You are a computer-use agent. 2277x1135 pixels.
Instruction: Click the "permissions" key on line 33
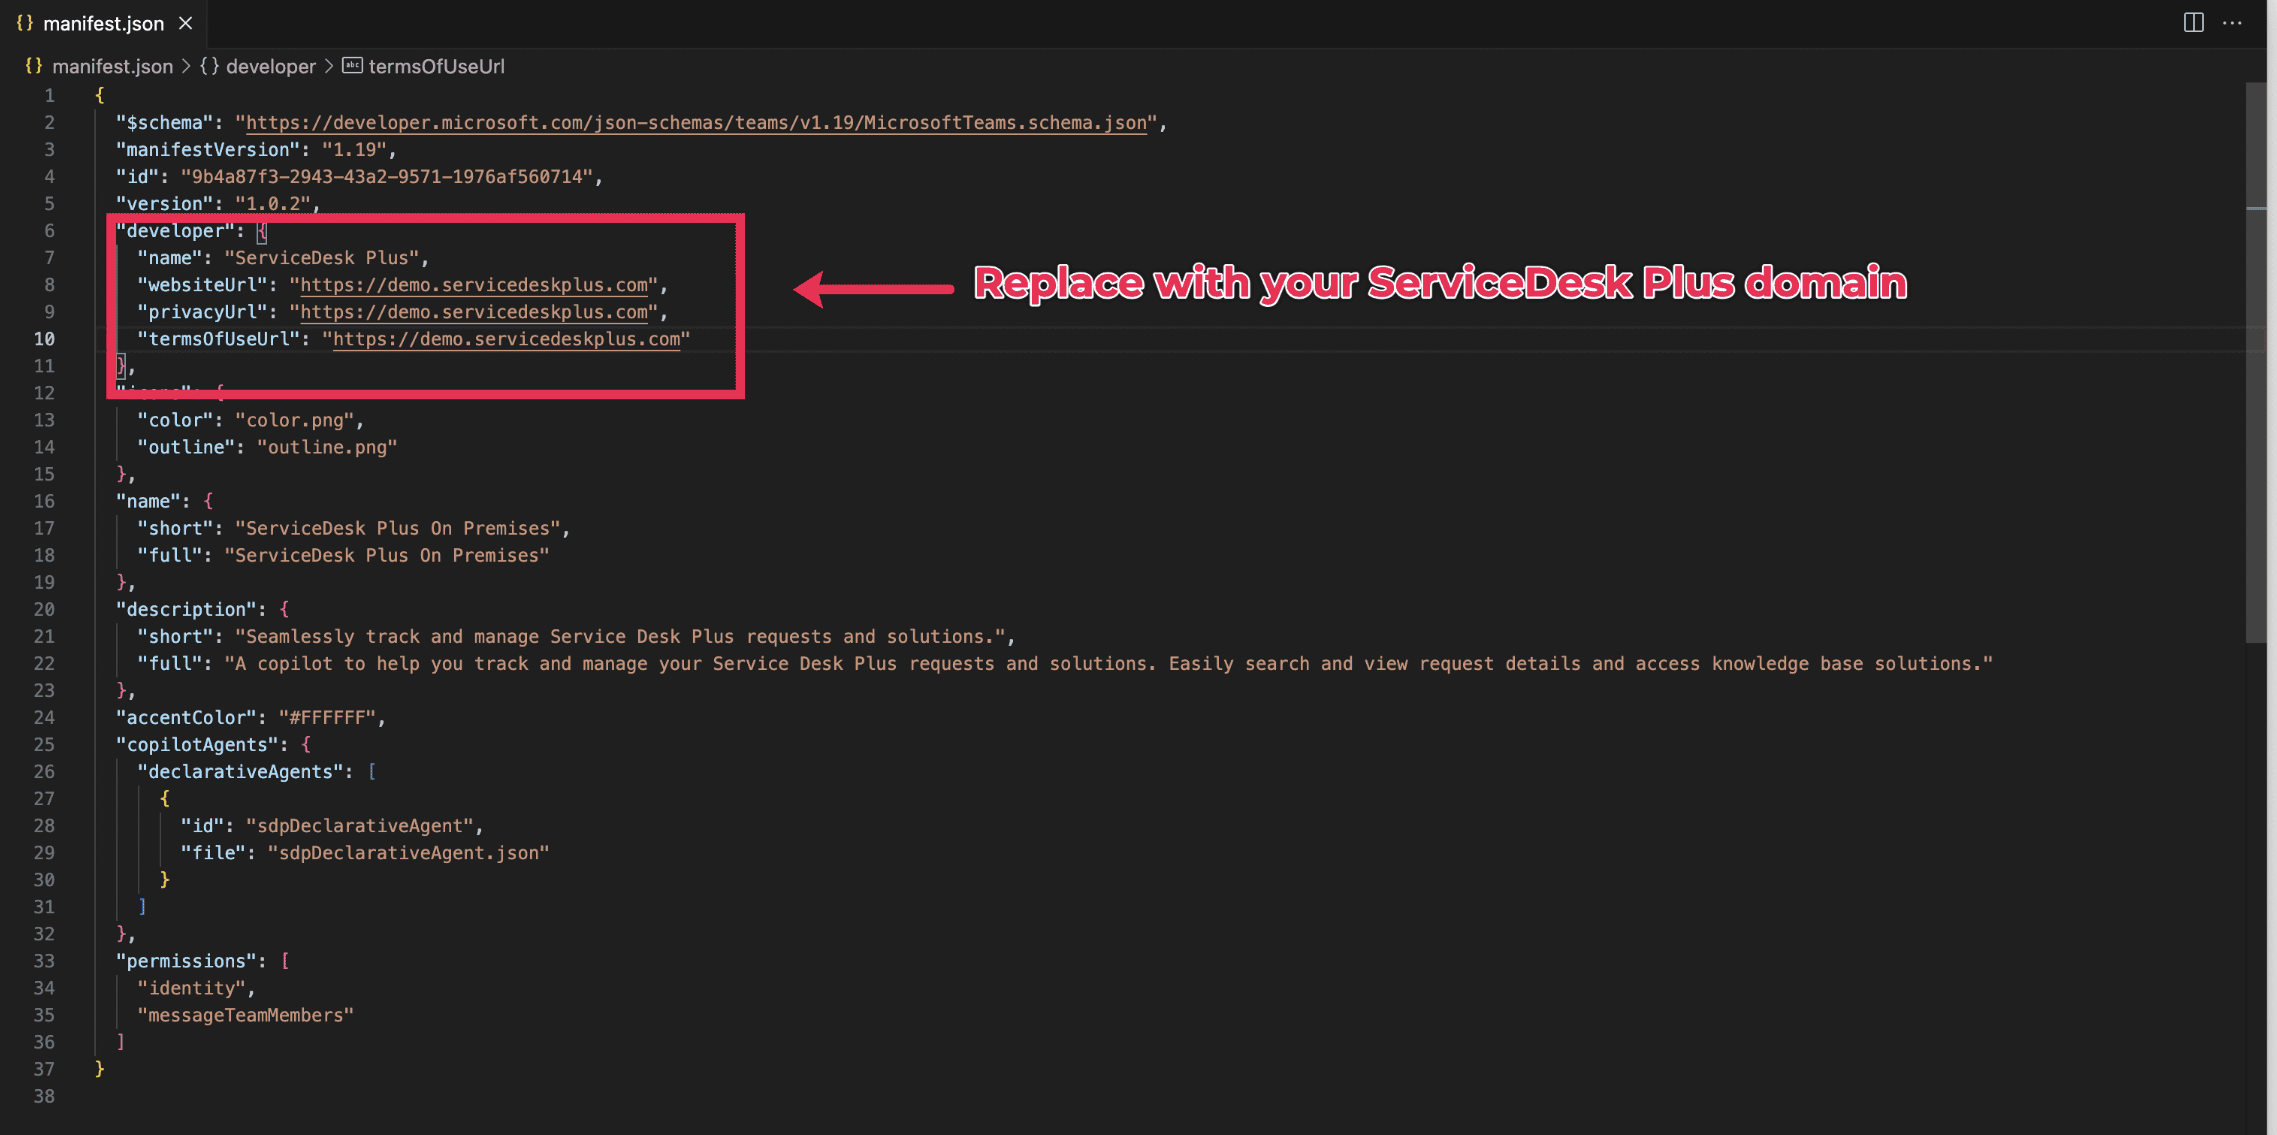point(186,961)
